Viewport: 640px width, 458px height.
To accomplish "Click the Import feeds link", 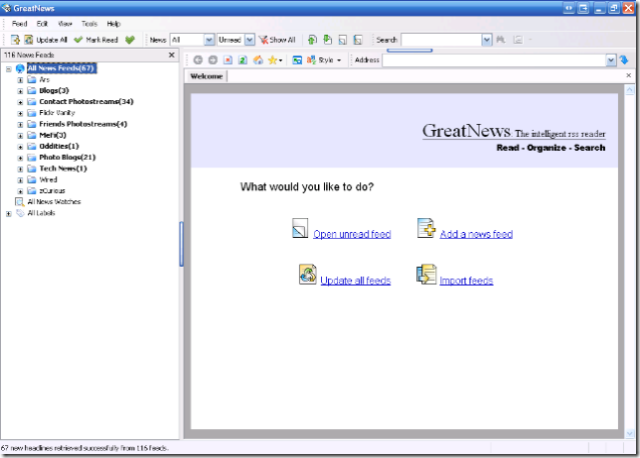I will coord(466,281).
